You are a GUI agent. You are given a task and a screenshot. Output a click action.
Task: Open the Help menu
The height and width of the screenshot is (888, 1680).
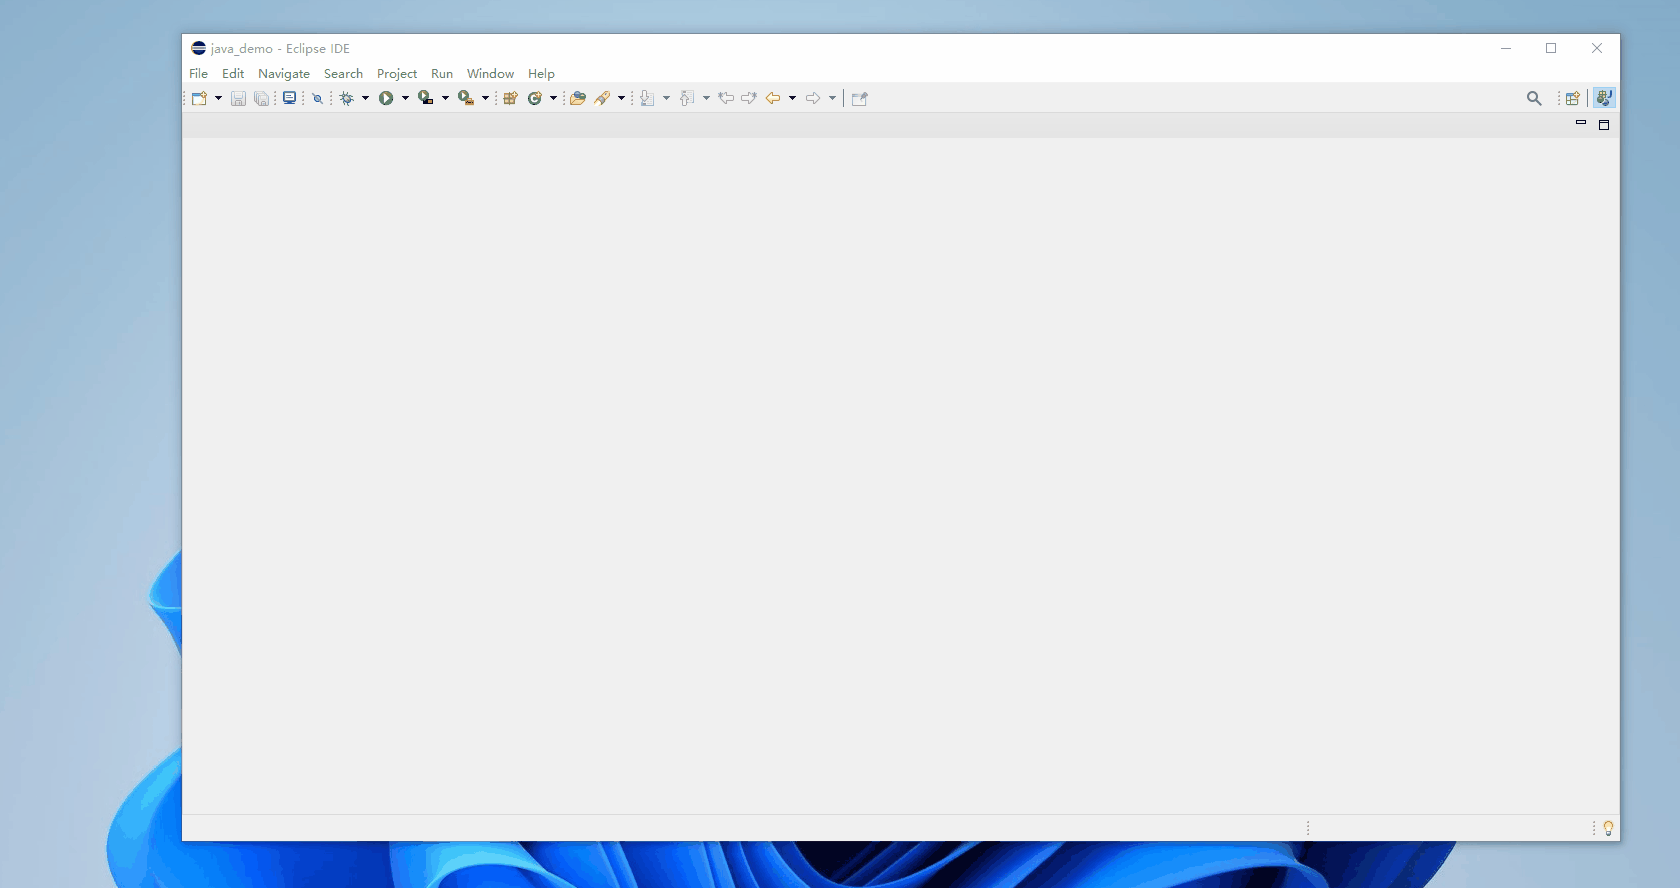541,74
